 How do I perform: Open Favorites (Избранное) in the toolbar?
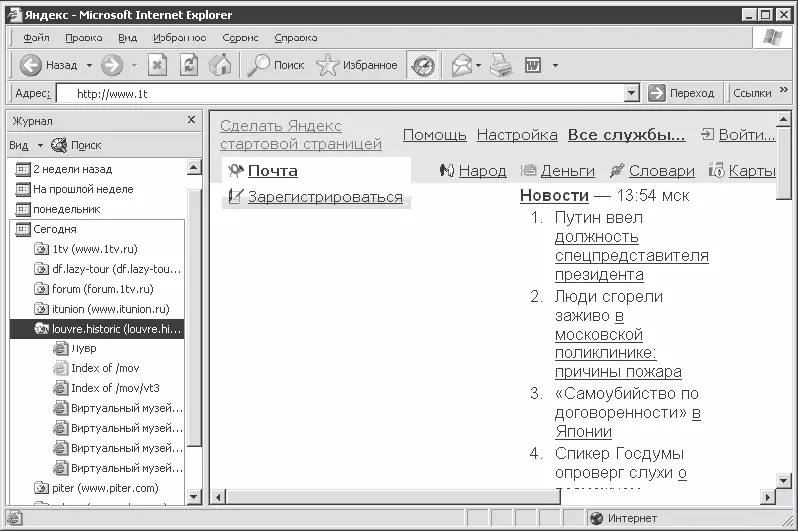point(357,65)
